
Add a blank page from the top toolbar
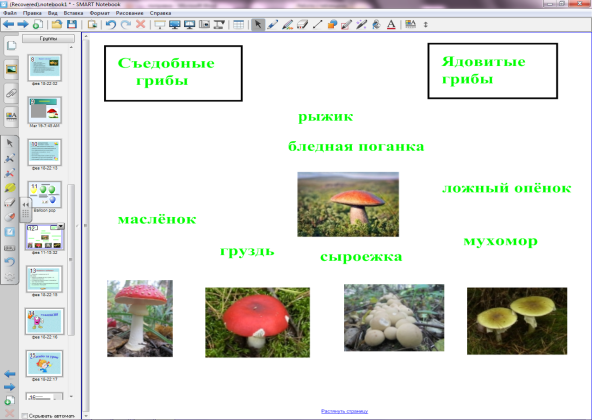(38, 25)
